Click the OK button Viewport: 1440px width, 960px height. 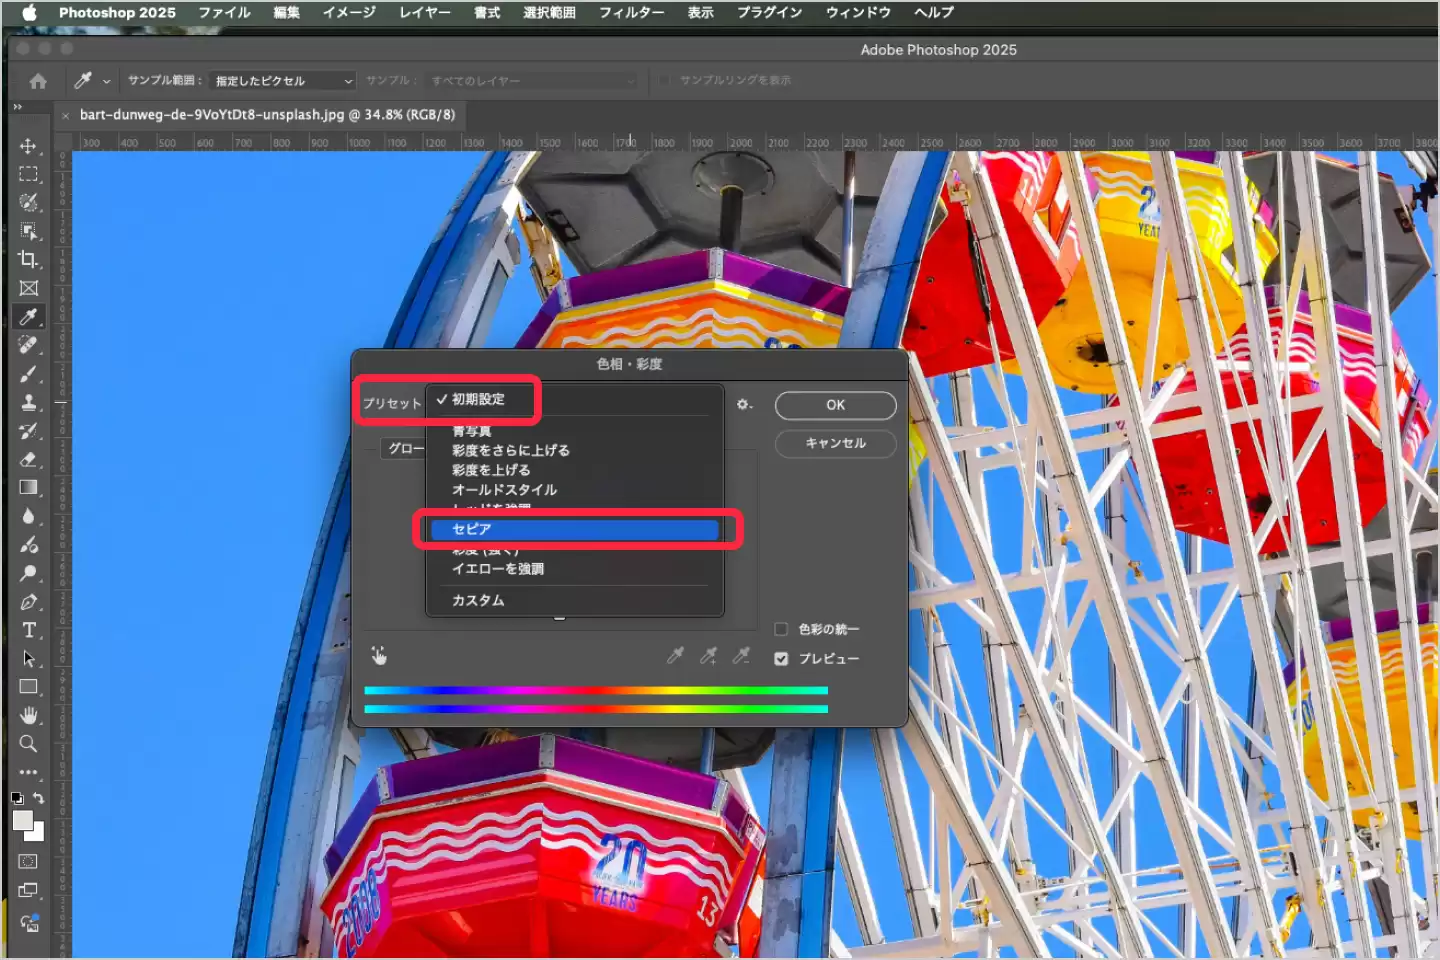(x=835, y=405)
